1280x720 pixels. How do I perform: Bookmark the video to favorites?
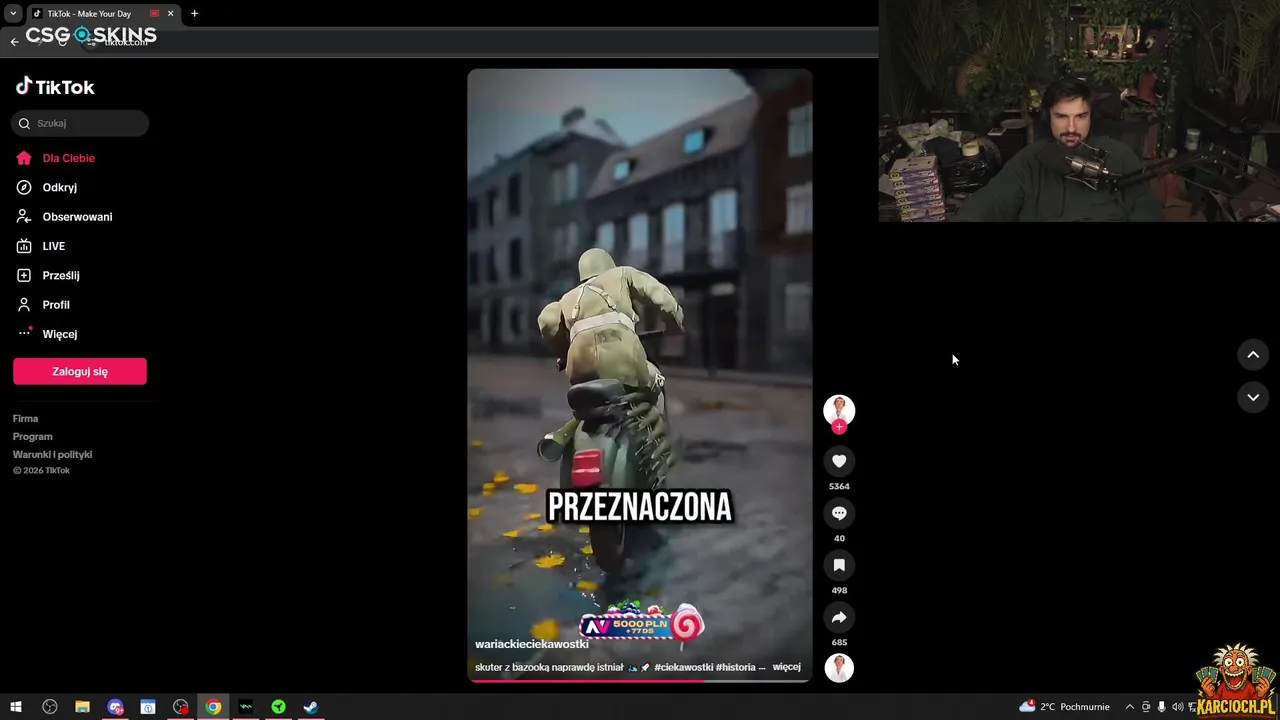click(839, 565)
